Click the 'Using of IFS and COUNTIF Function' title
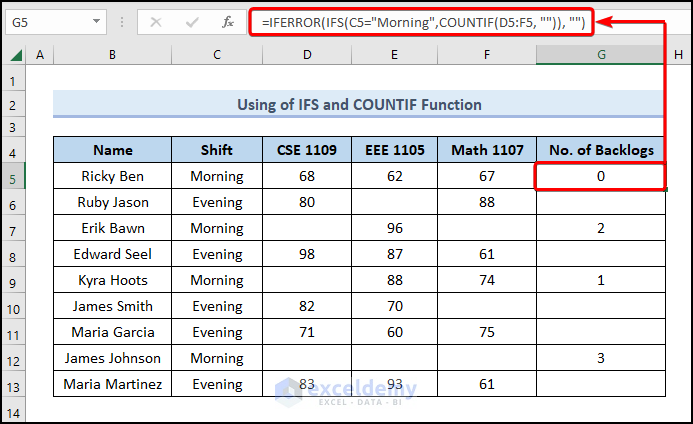The height and width of the screenshot is (424, 693). click(x=359, y=104)
